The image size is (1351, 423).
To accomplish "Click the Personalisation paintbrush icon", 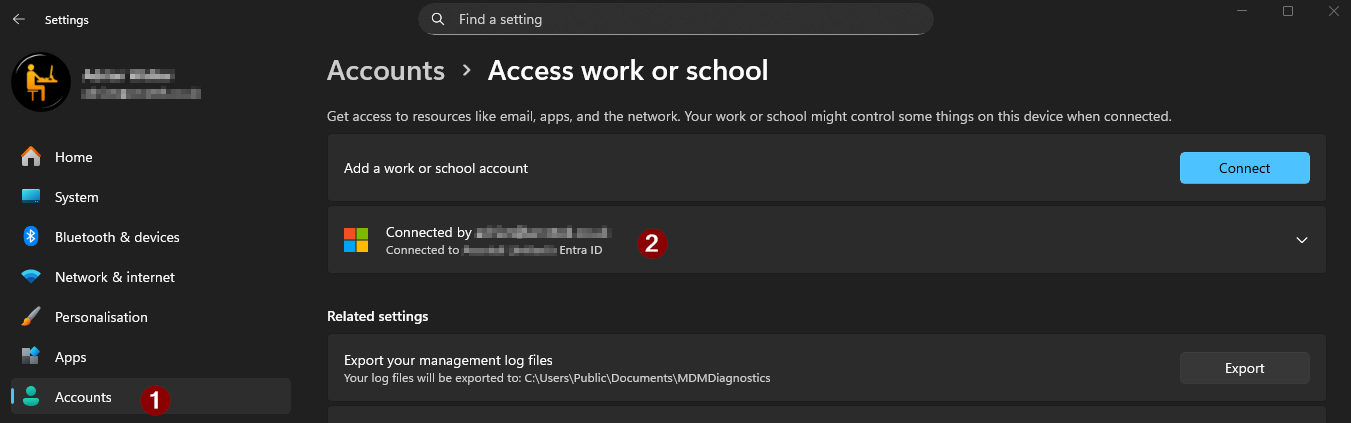I will [x=31, y=317].
